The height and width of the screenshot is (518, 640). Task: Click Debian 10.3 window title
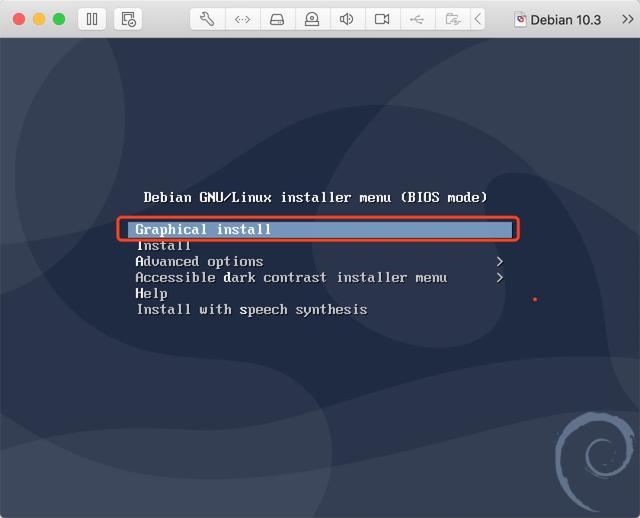[x=558, y=20]
